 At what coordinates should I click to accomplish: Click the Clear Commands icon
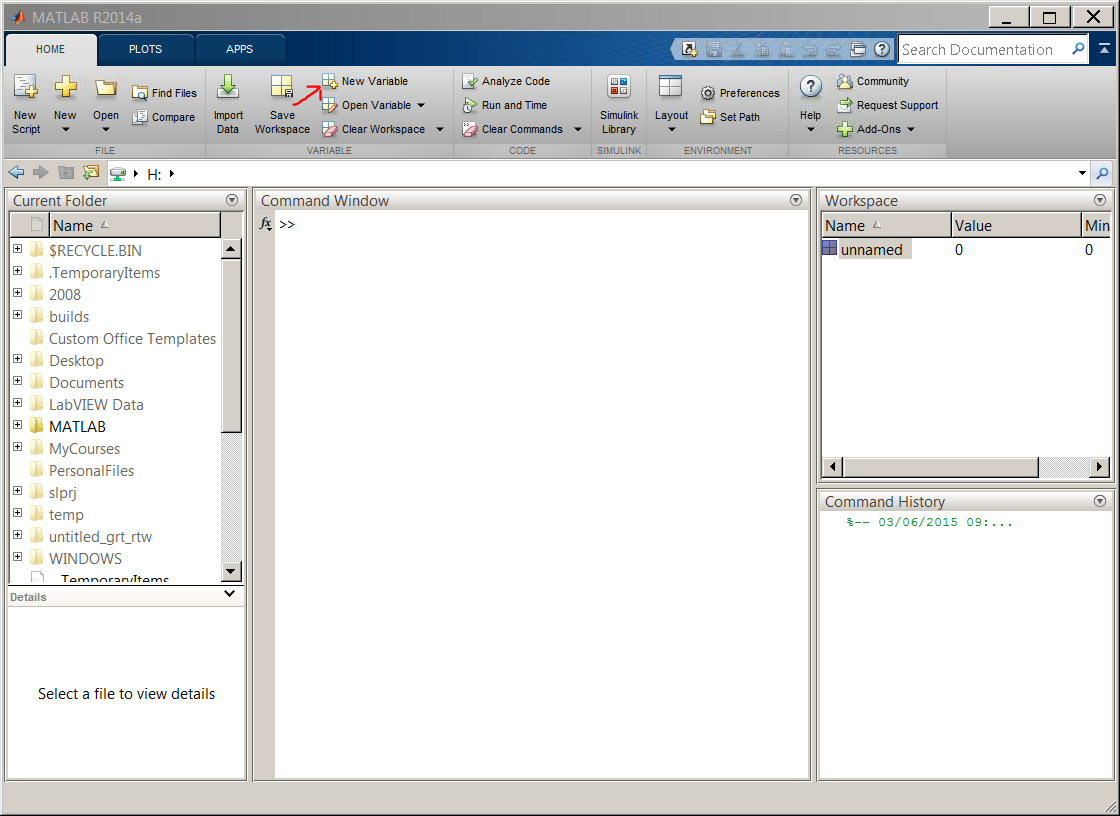click(x=469, y=129)
